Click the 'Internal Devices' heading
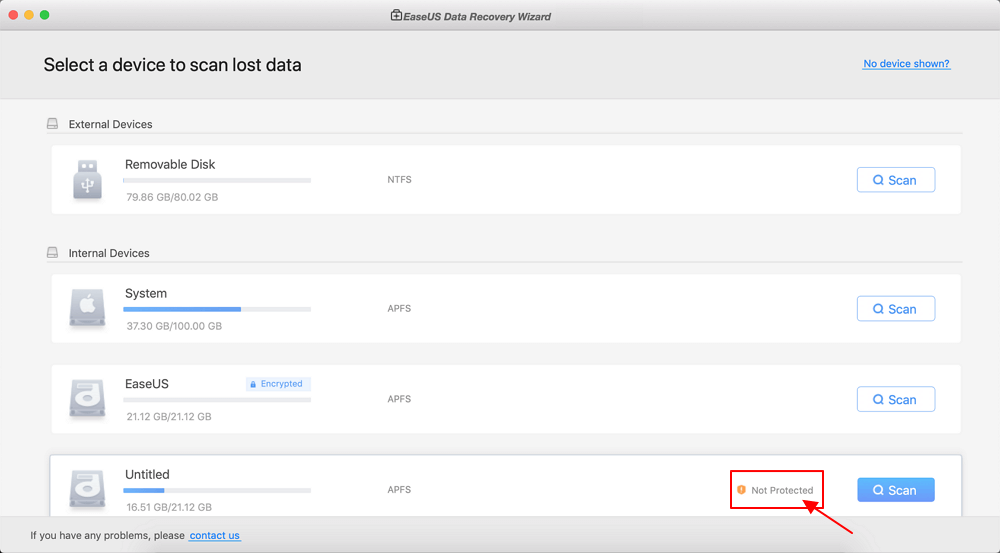This screenshot has width=1000, height=553. (x=109, y=253)
